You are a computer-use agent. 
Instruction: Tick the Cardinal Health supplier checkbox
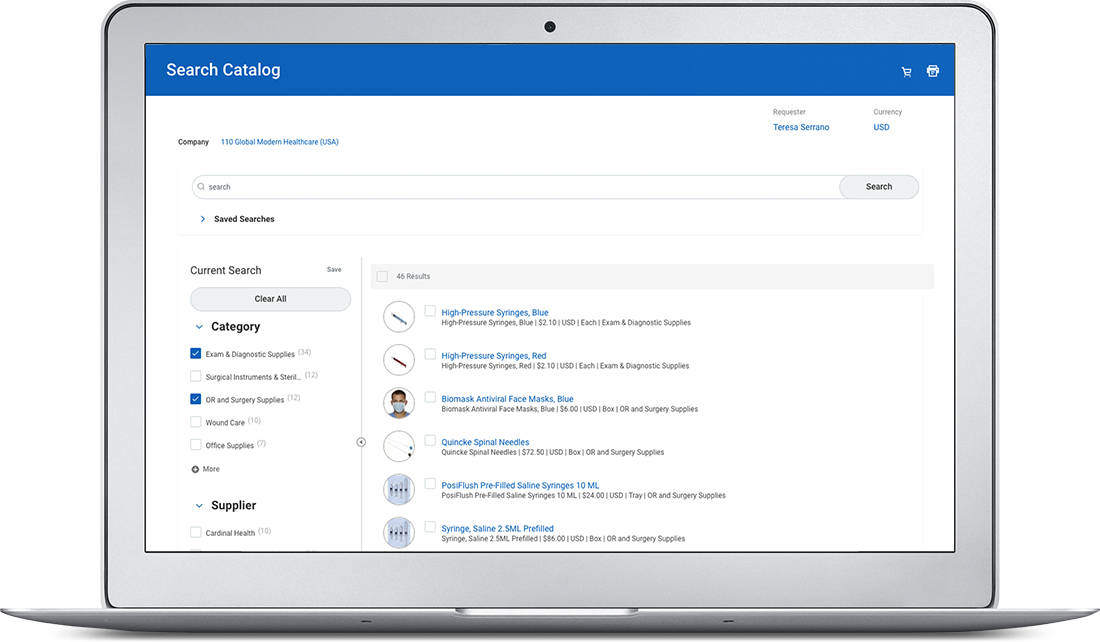pos(196,533)
